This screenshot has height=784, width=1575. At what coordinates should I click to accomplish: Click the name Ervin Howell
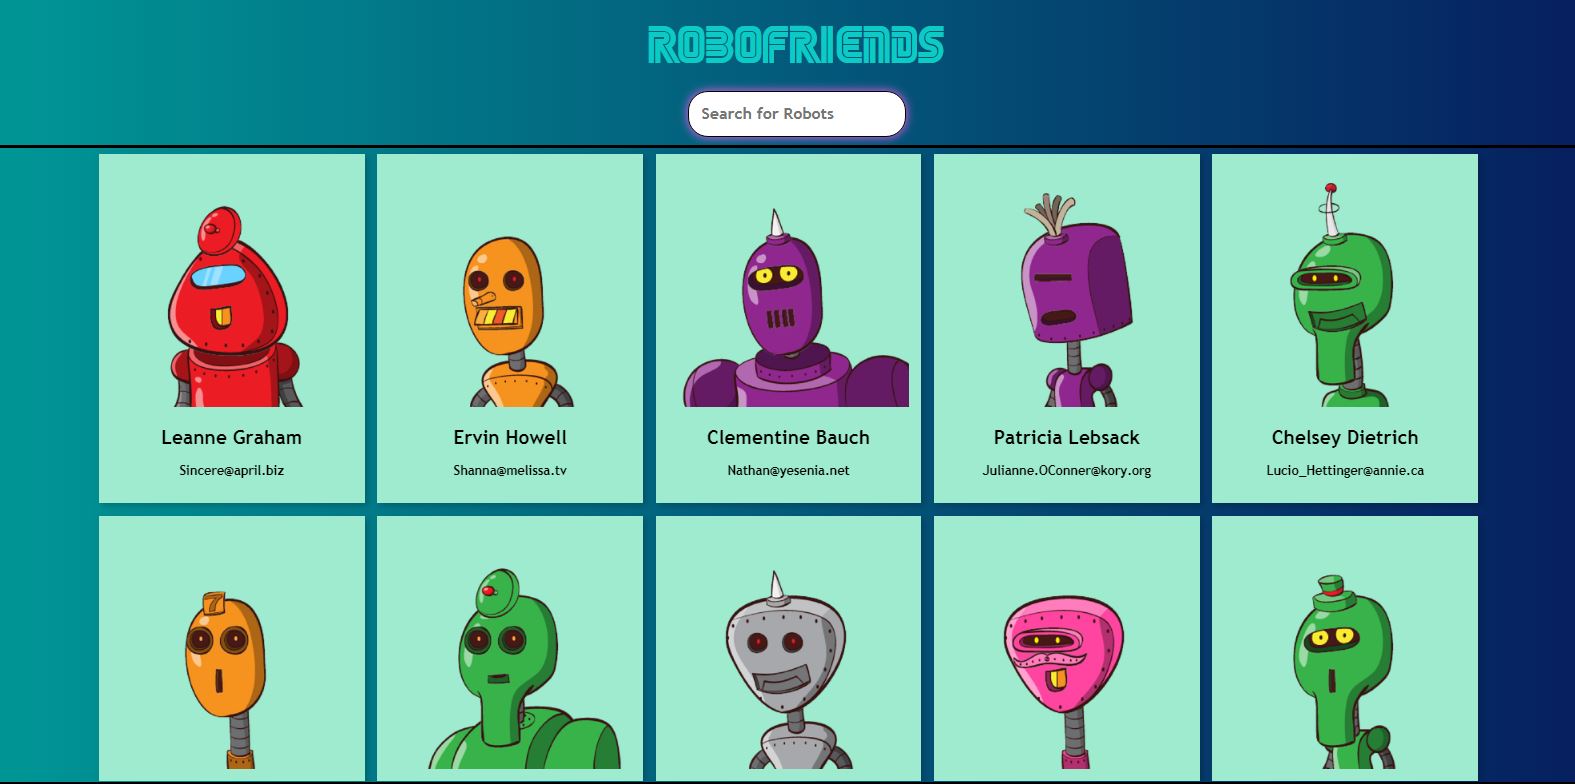(x=510, y=437)
